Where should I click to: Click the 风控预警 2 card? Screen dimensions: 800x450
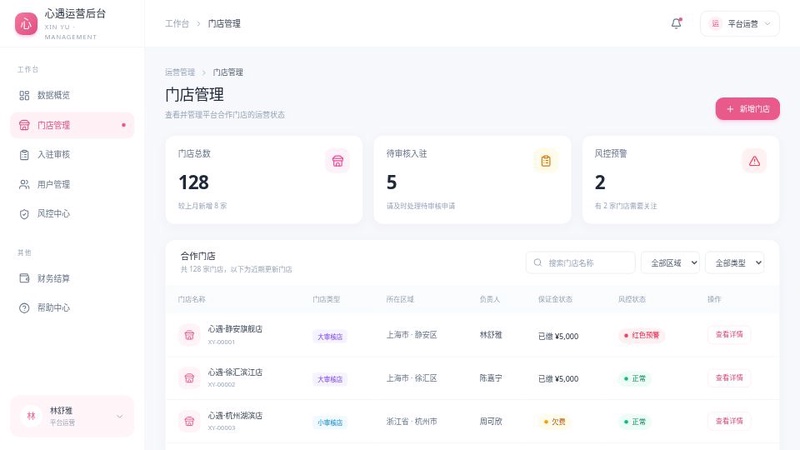point(680,180)
